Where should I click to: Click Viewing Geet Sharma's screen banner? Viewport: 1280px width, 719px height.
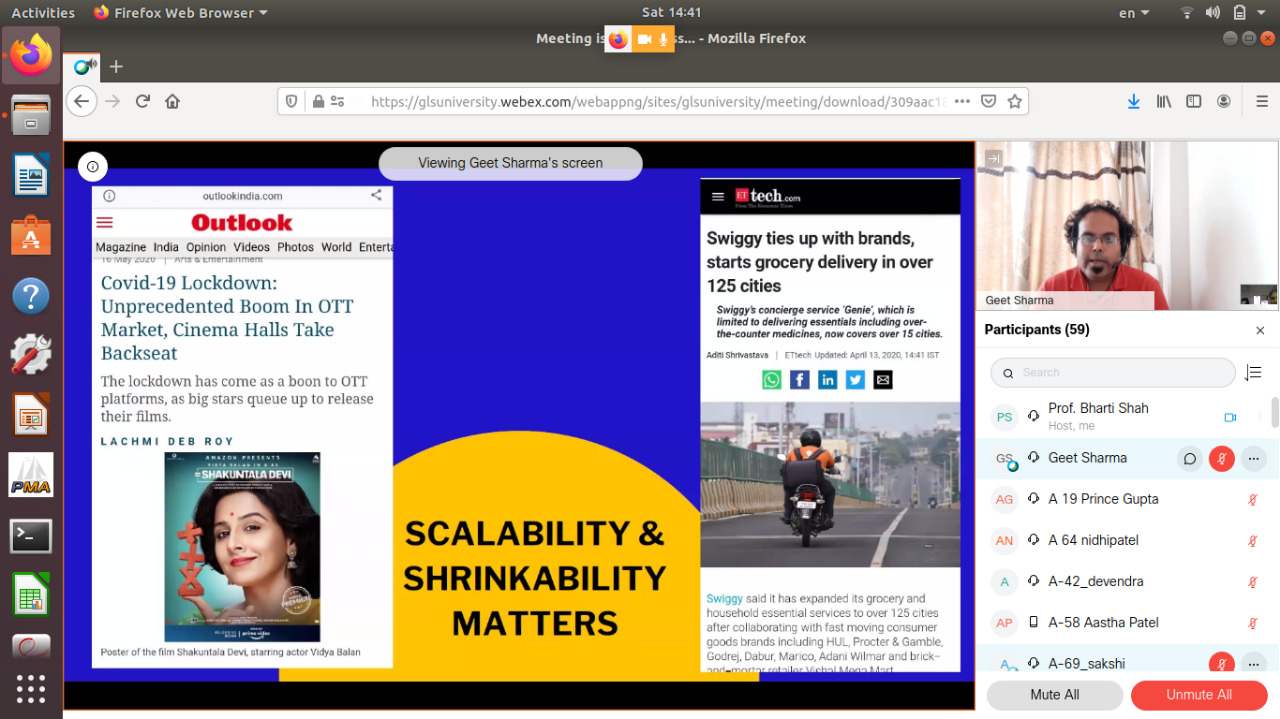[510, 163]
